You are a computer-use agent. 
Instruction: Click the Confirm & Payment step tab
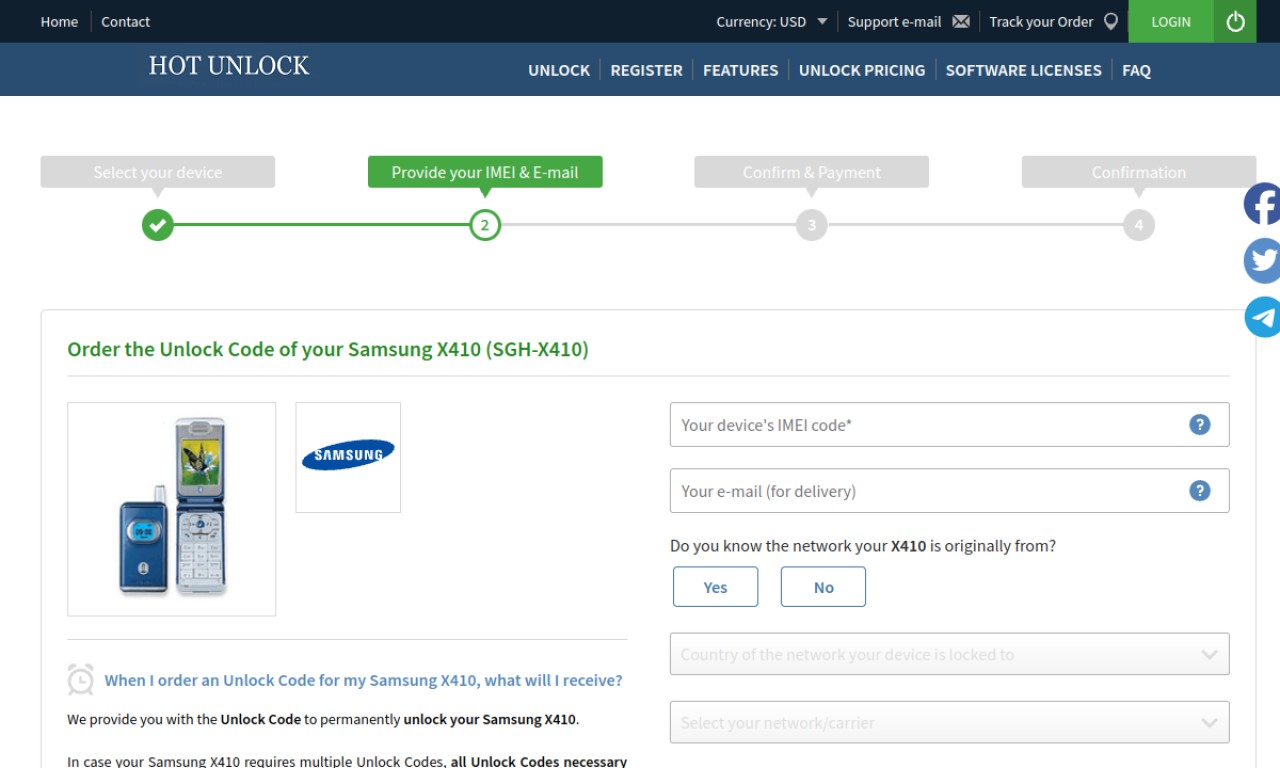(x=811, y=172)
